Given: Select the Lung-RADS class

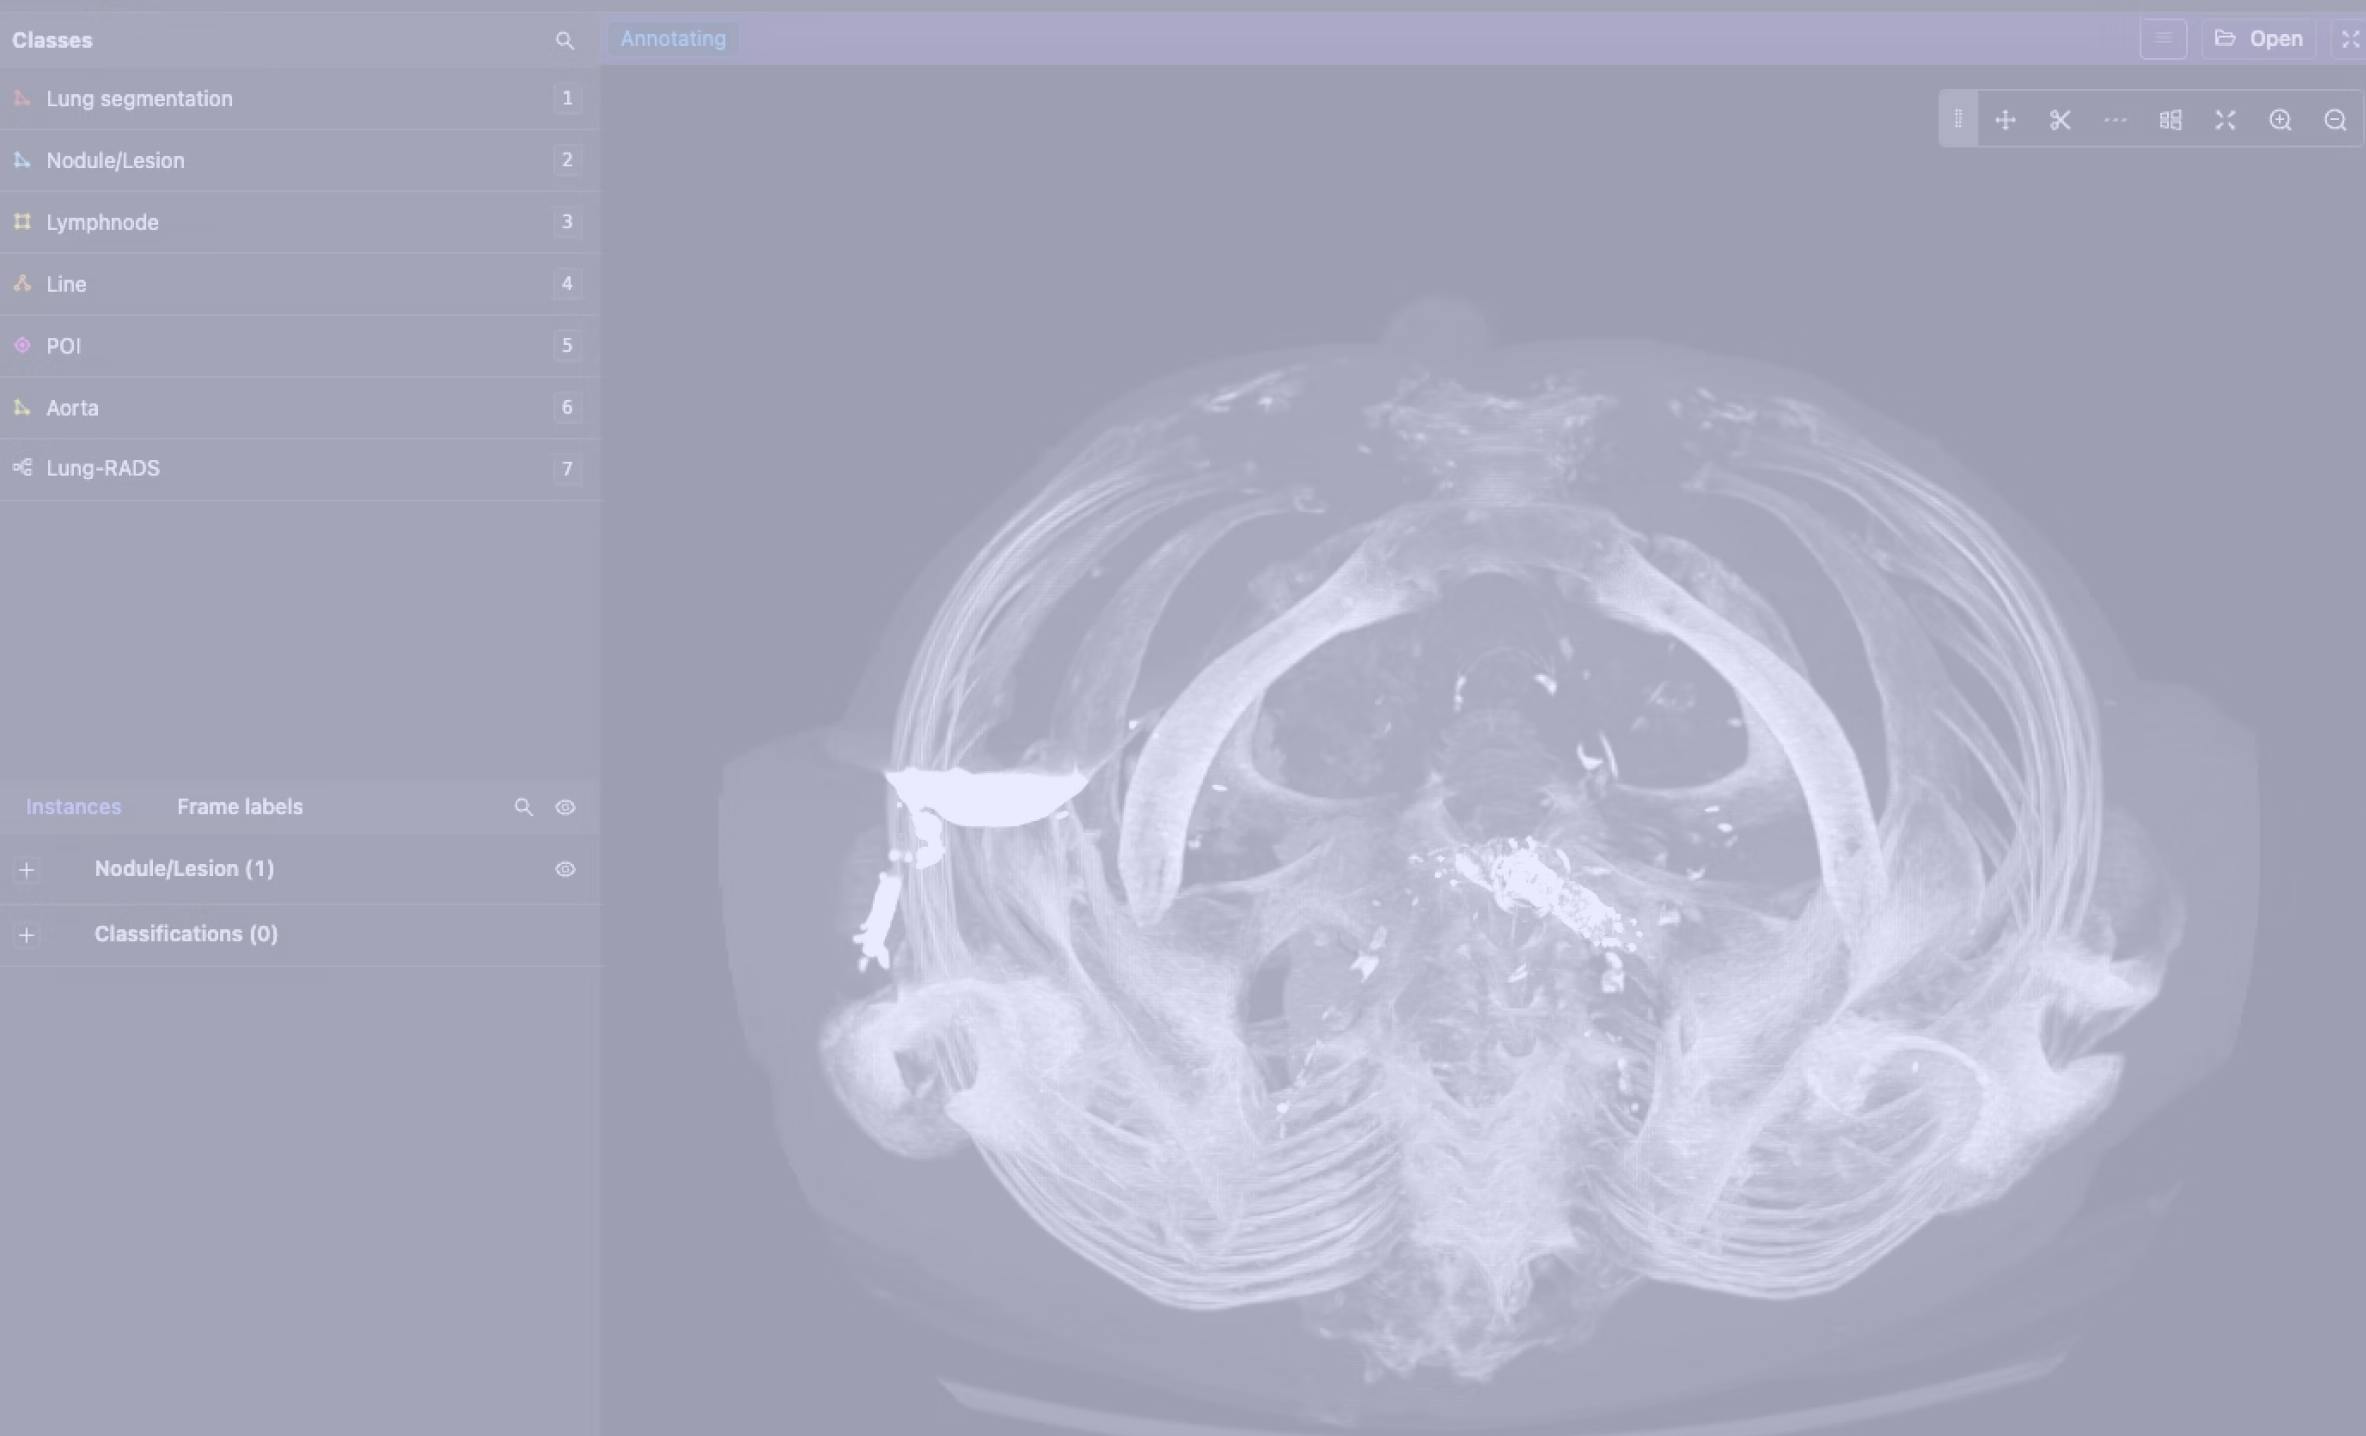Looking at the screenshot, I should click(x=299, y=469).
